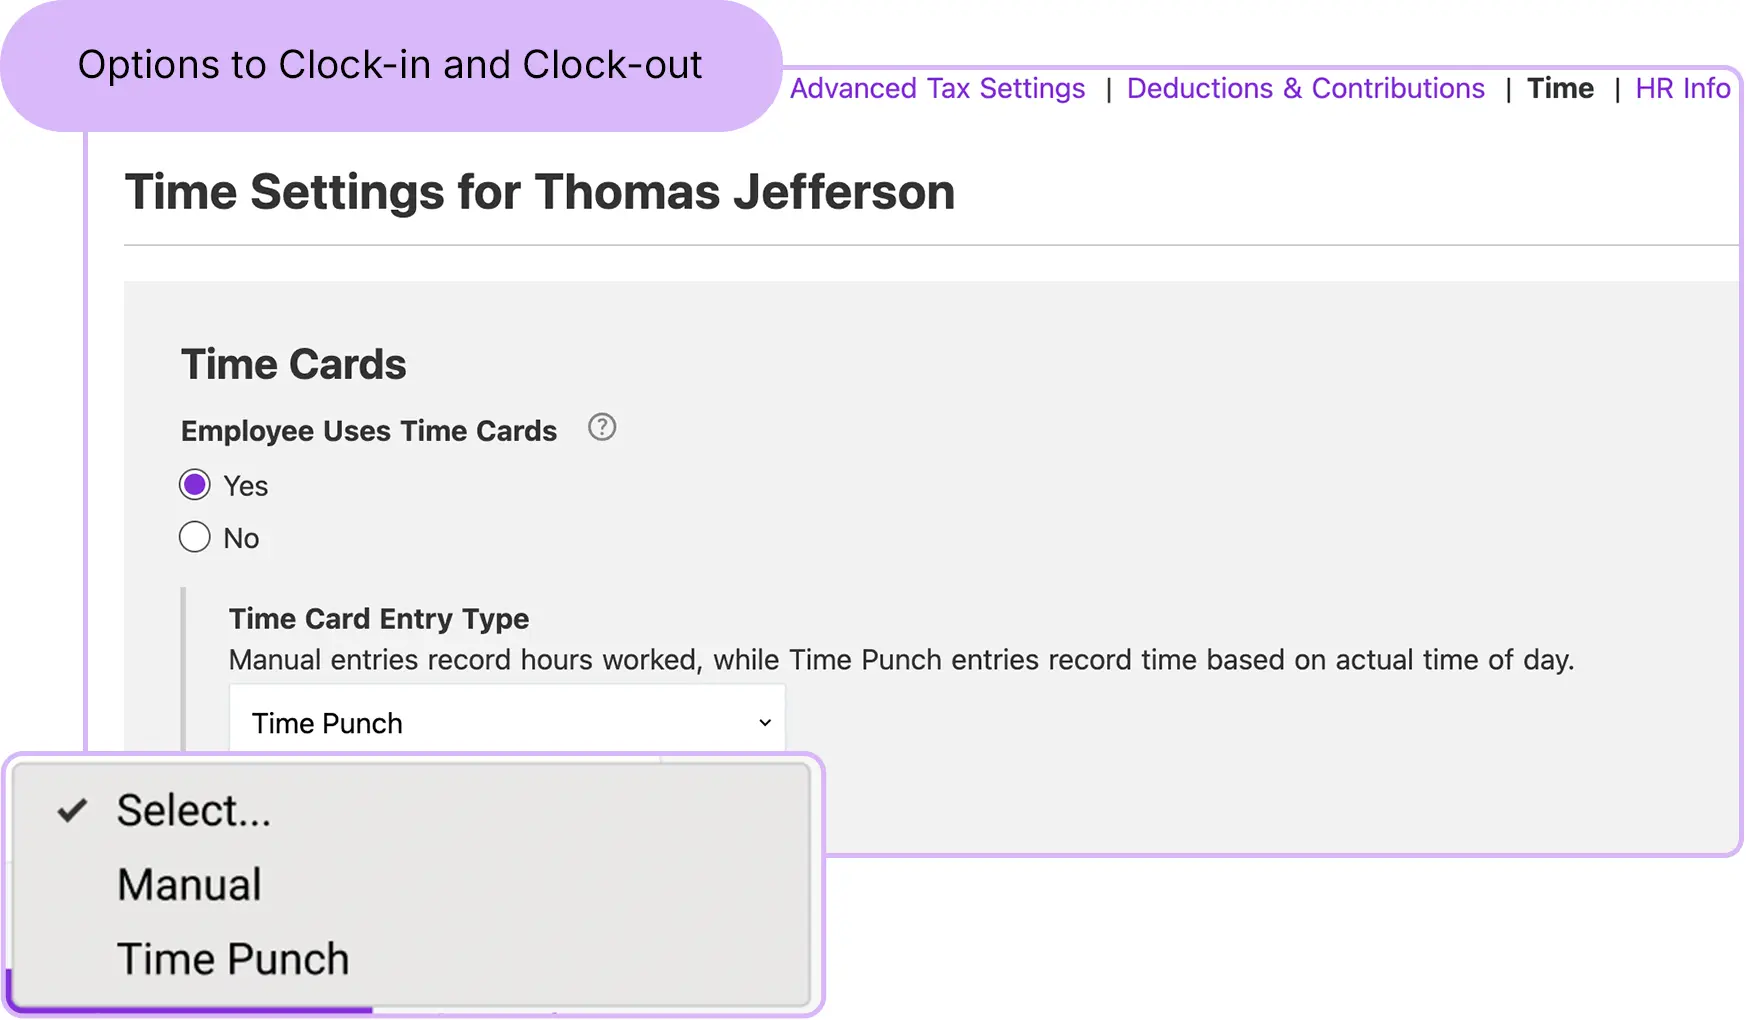Open the HR Info tab
The image size is (1746, 1020).
pyautogui.click(x=1683, y=88)
